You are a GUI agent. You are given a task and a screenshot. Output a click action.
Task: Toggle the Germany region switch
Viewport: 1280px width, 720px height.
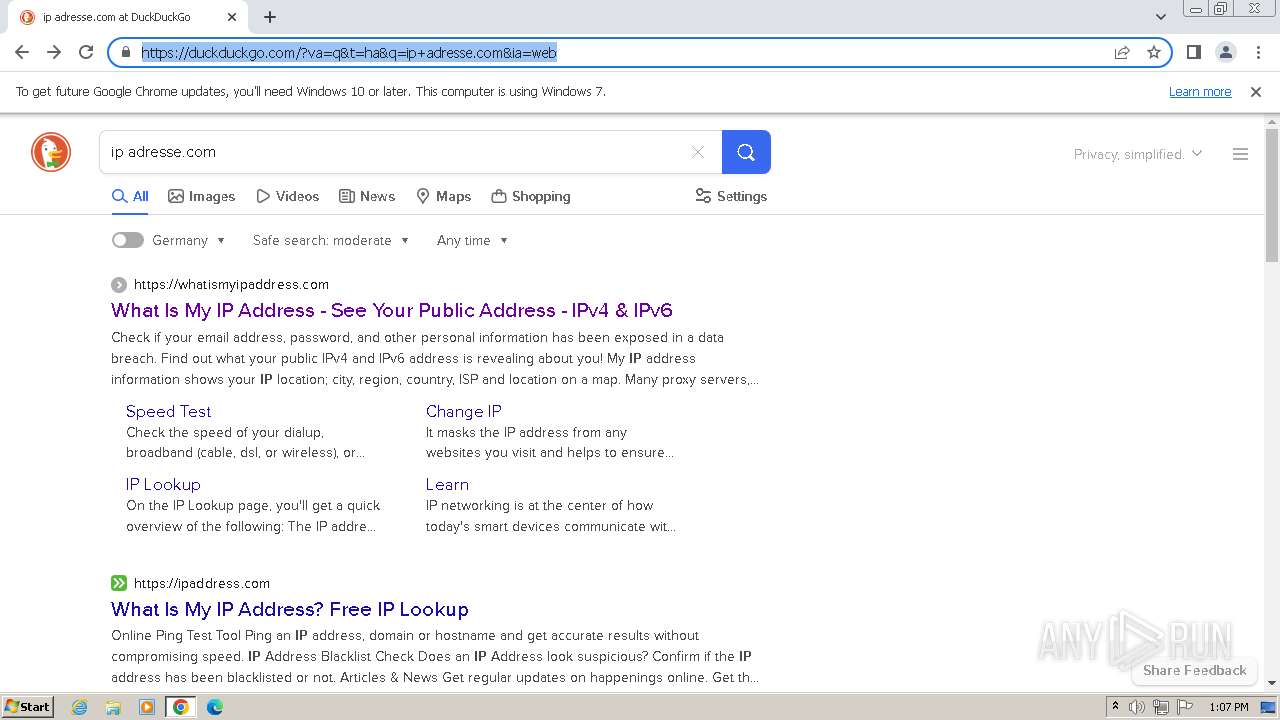127,240
